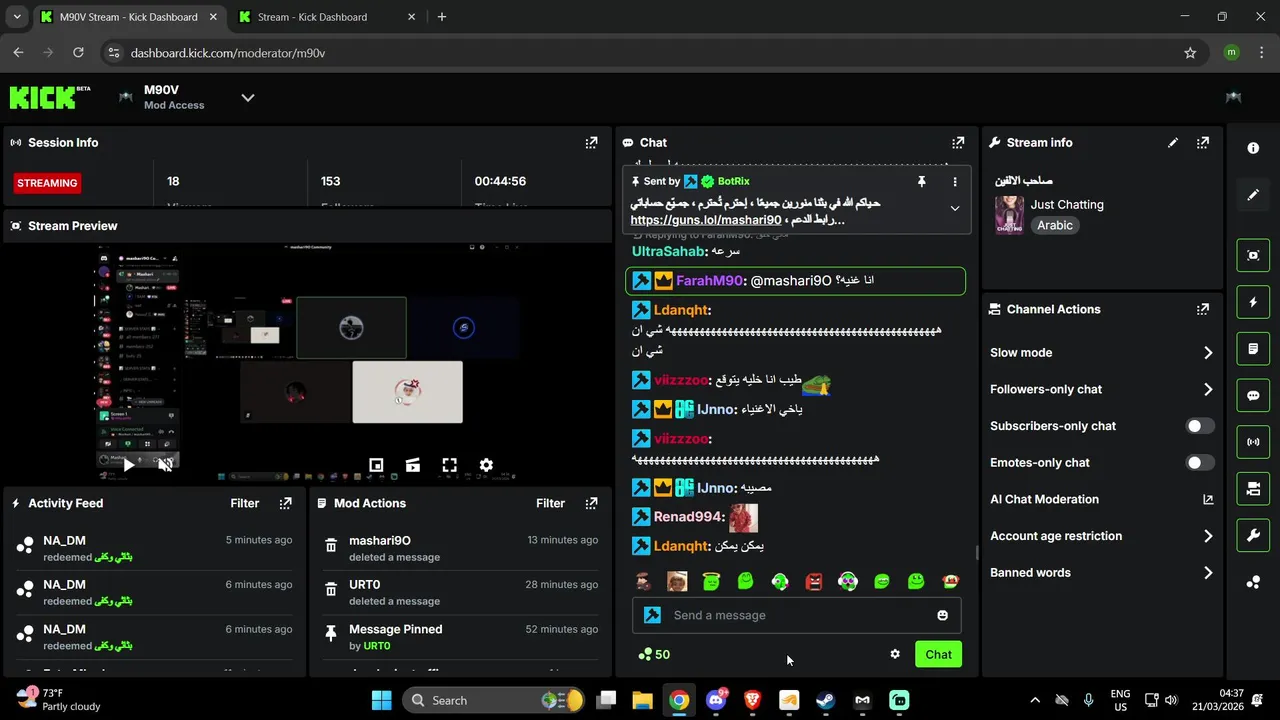The height and width of the screenshot is (720, 1280).
Task: Open stream preview settings gear
Action: point(486,465)
